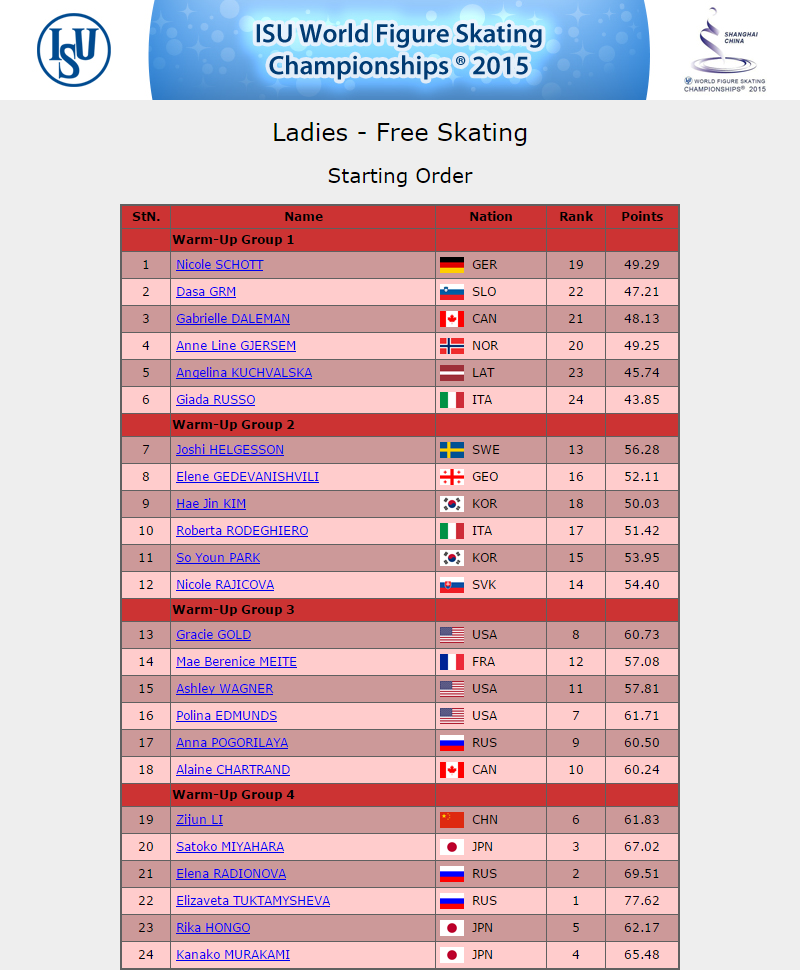Screen dimensions: 800x970
Task: Click the ISU logo in the header
Action: coord(74,49)
